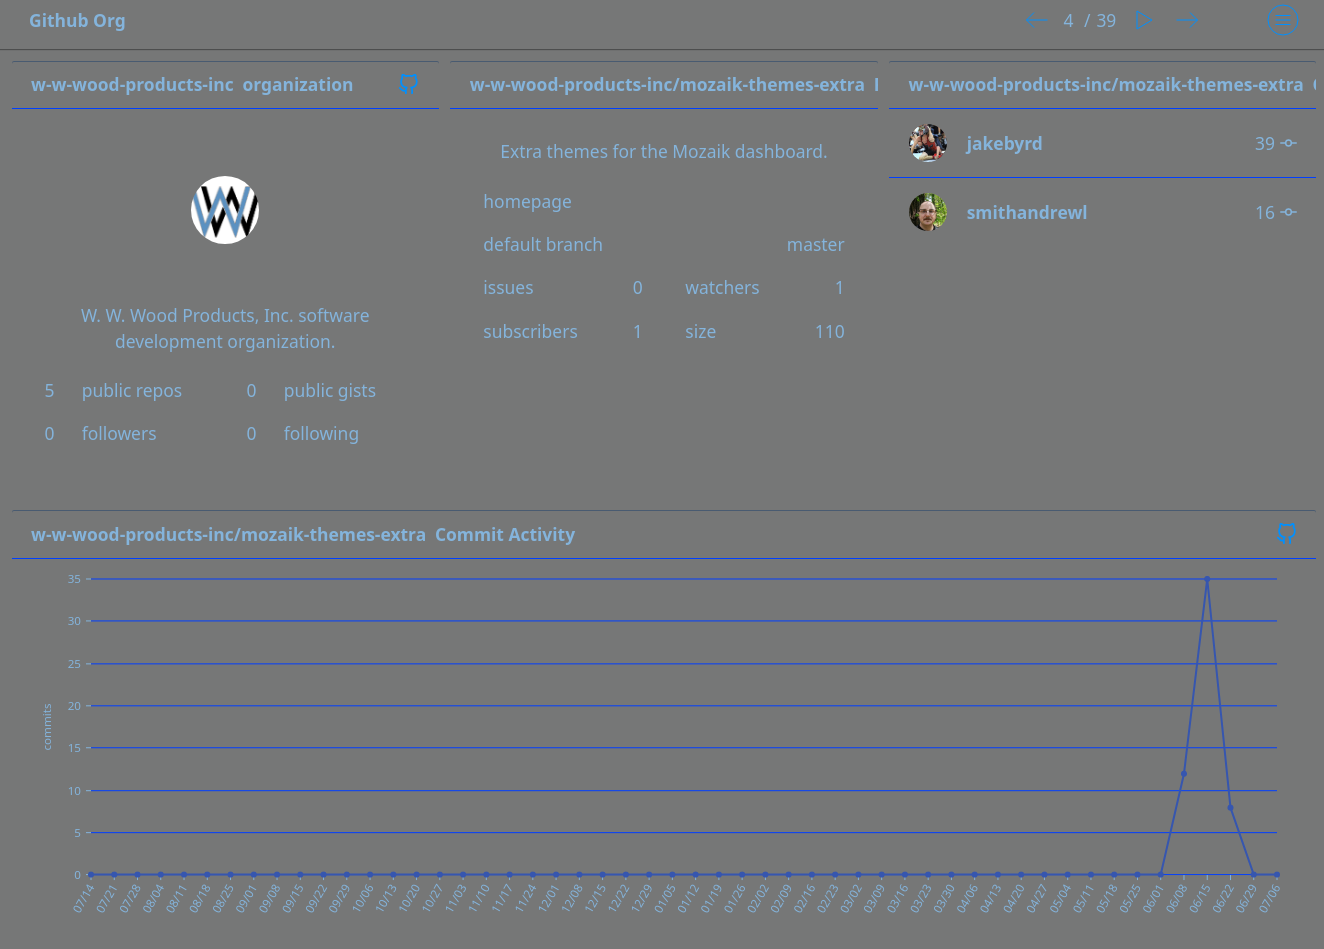Start dashboard rotation with the play icon
Screen dimensions: 1324x949
pos(1144,21)
